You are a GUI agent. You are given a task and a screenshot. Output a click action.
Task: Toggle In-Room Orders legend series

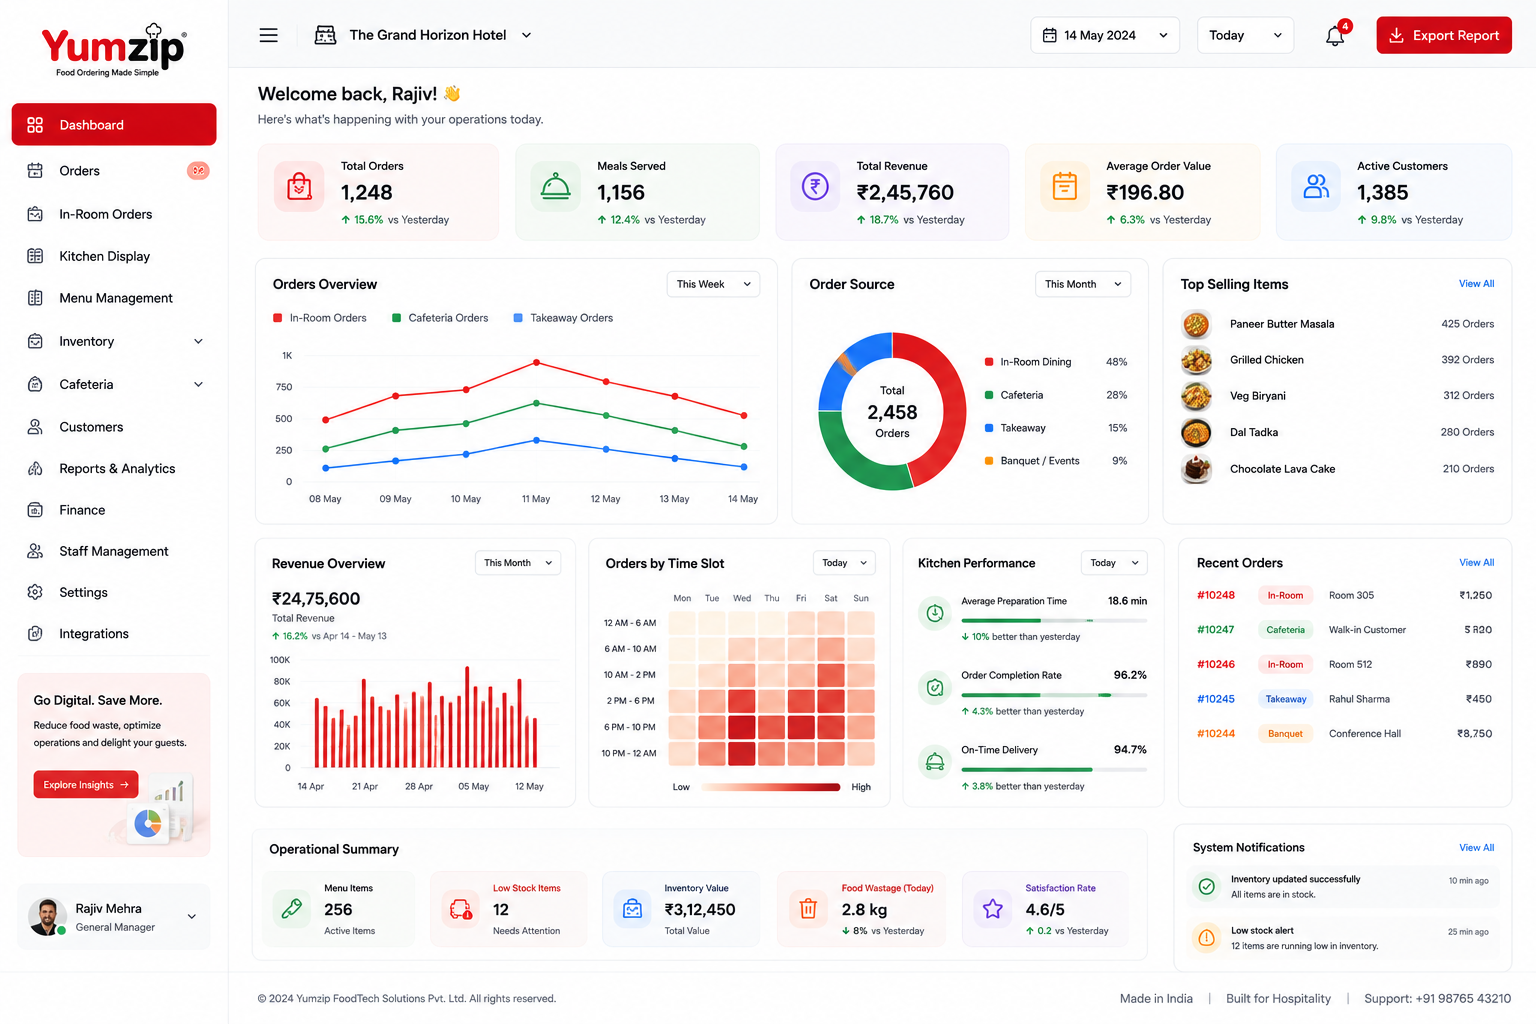tap(320, 318)
